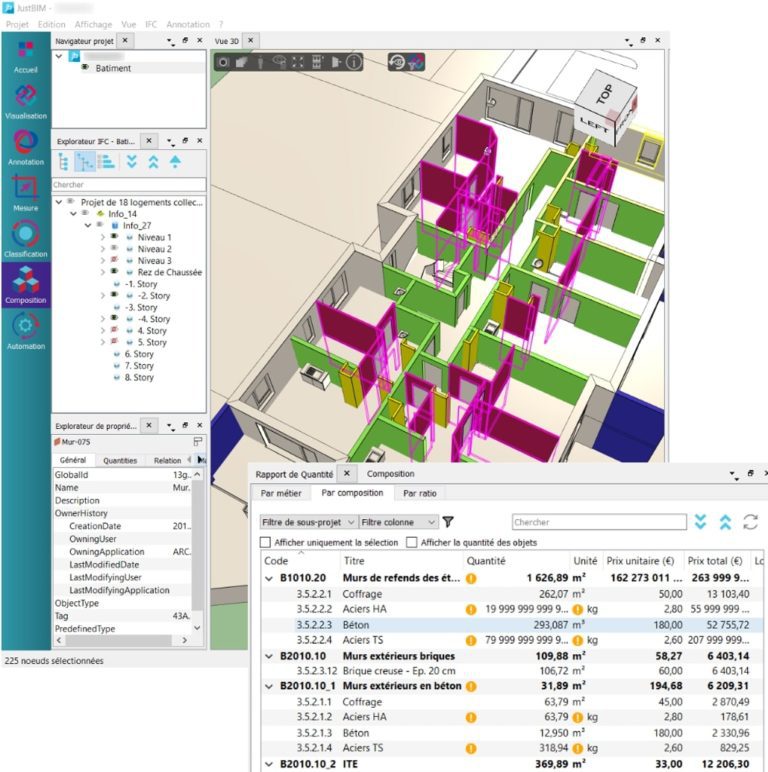Click the fit-to-view icon in 3D toolbar
The width and height of the screenshot is (768, 772).
point(298,63)
